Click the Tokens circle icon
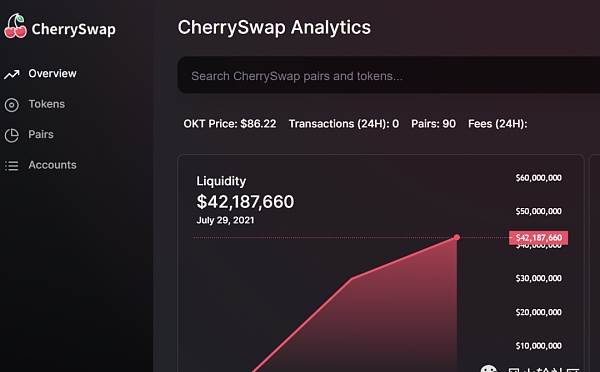This screenshot has height=372, width=600. tap(11, 104)
